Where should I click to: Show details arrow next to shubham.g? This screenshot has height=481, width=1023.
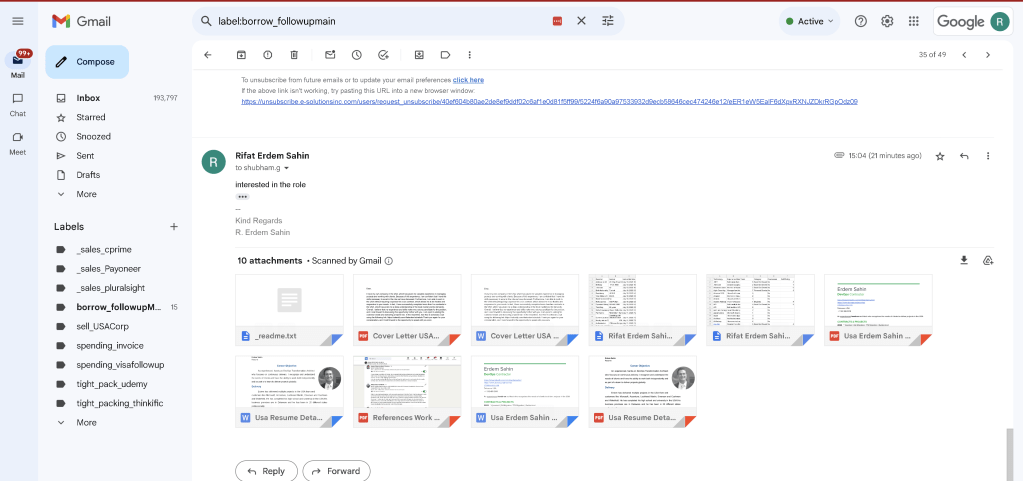tap(286, 168)
